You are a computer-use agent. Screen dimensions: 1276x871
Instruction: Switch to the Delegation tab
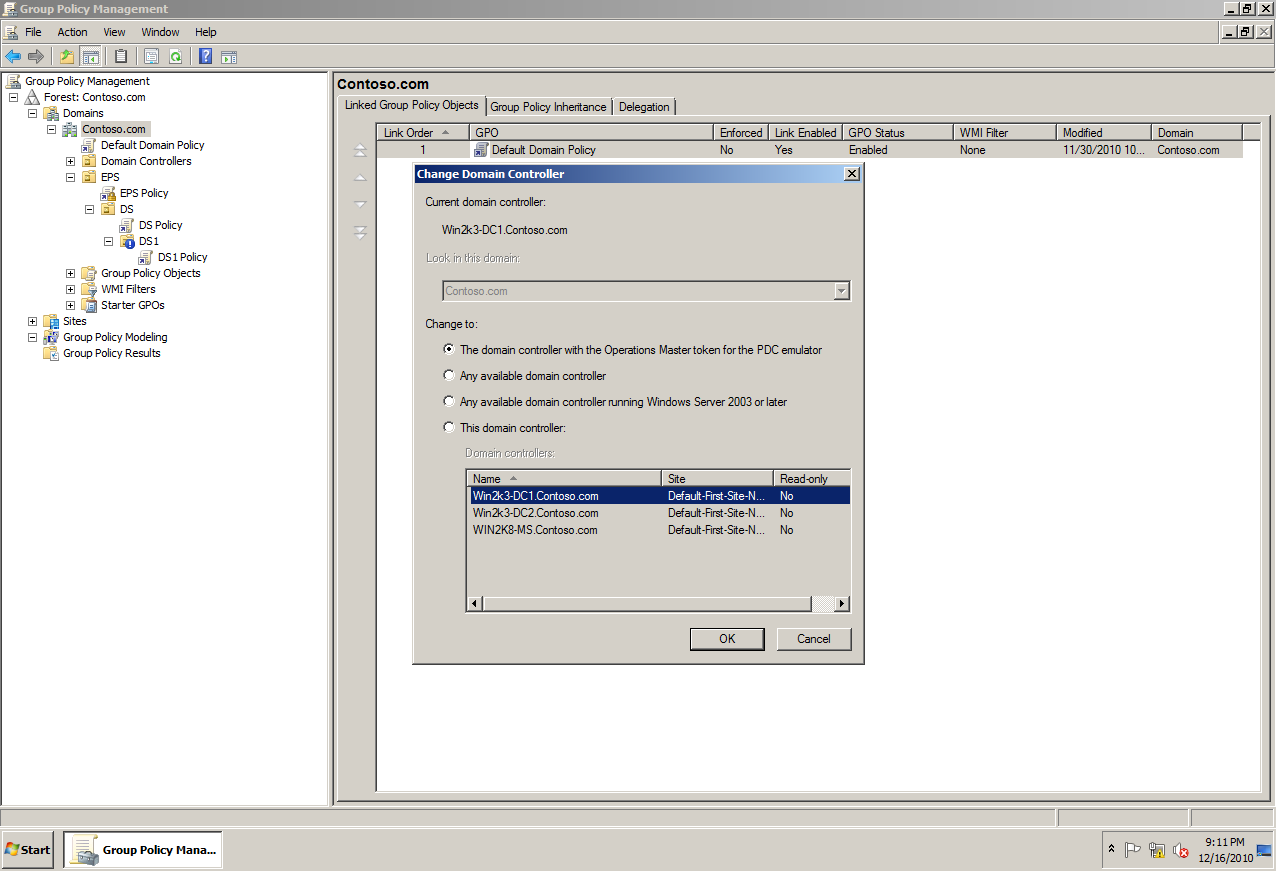[644, 107]
